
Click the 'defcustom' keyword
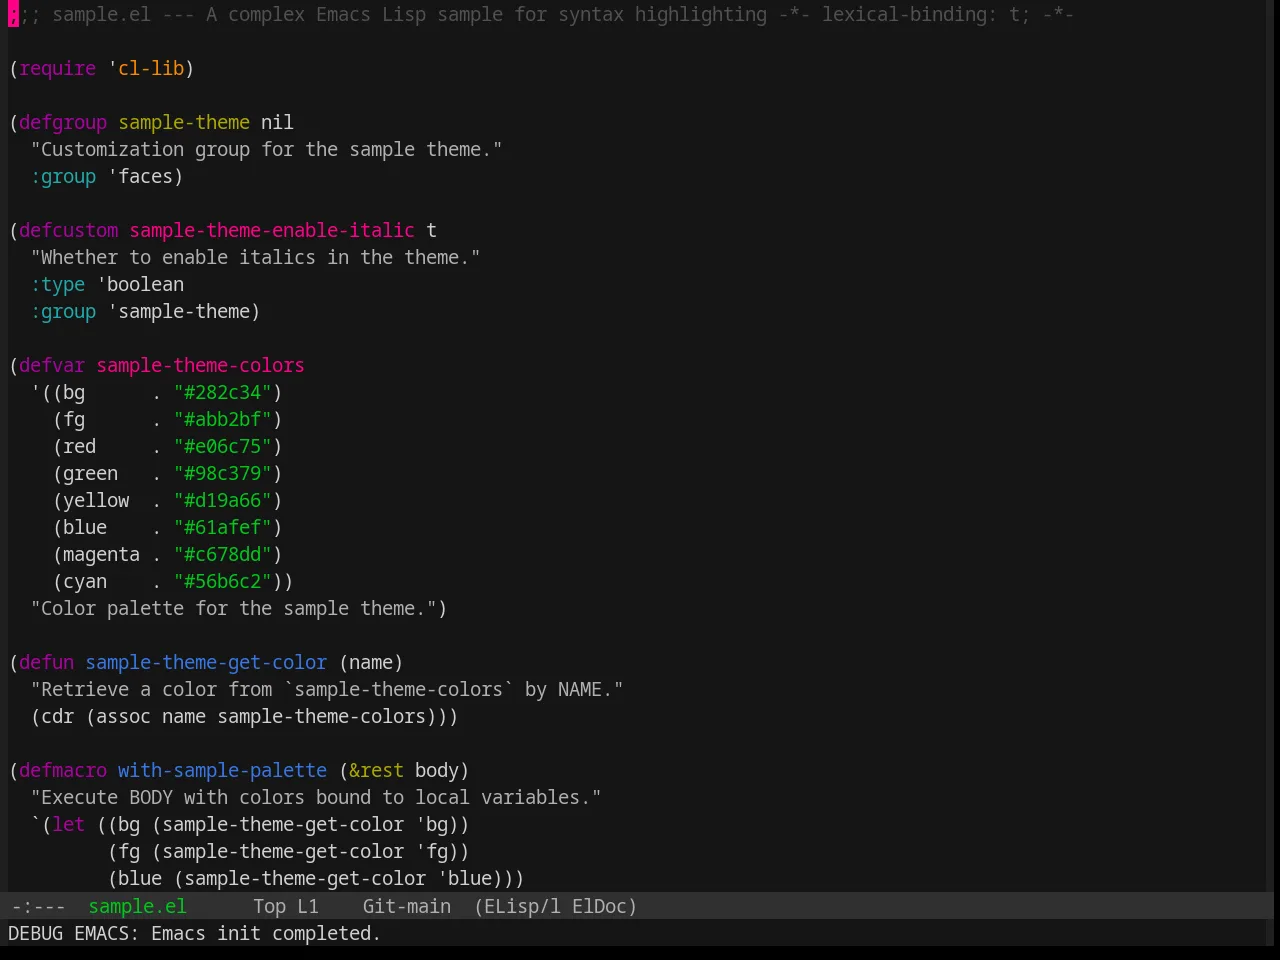(x=68, y=230)
